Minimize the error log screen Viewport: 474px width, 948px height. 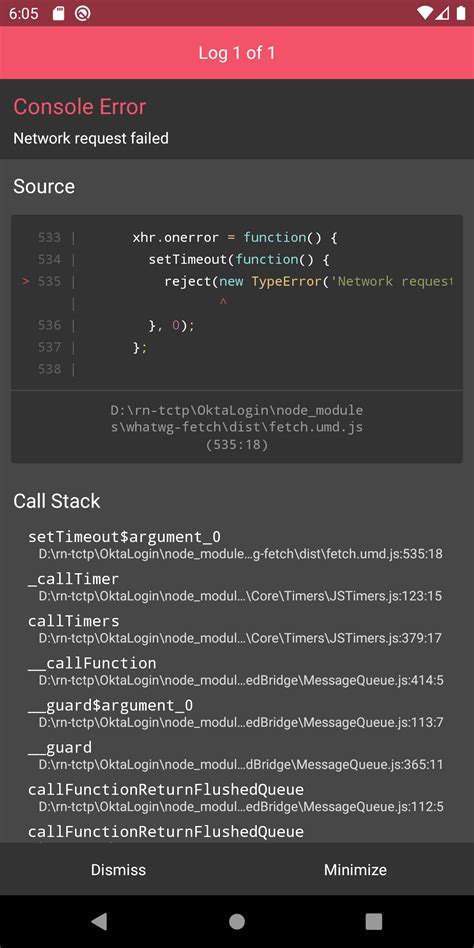coord(356,869)
